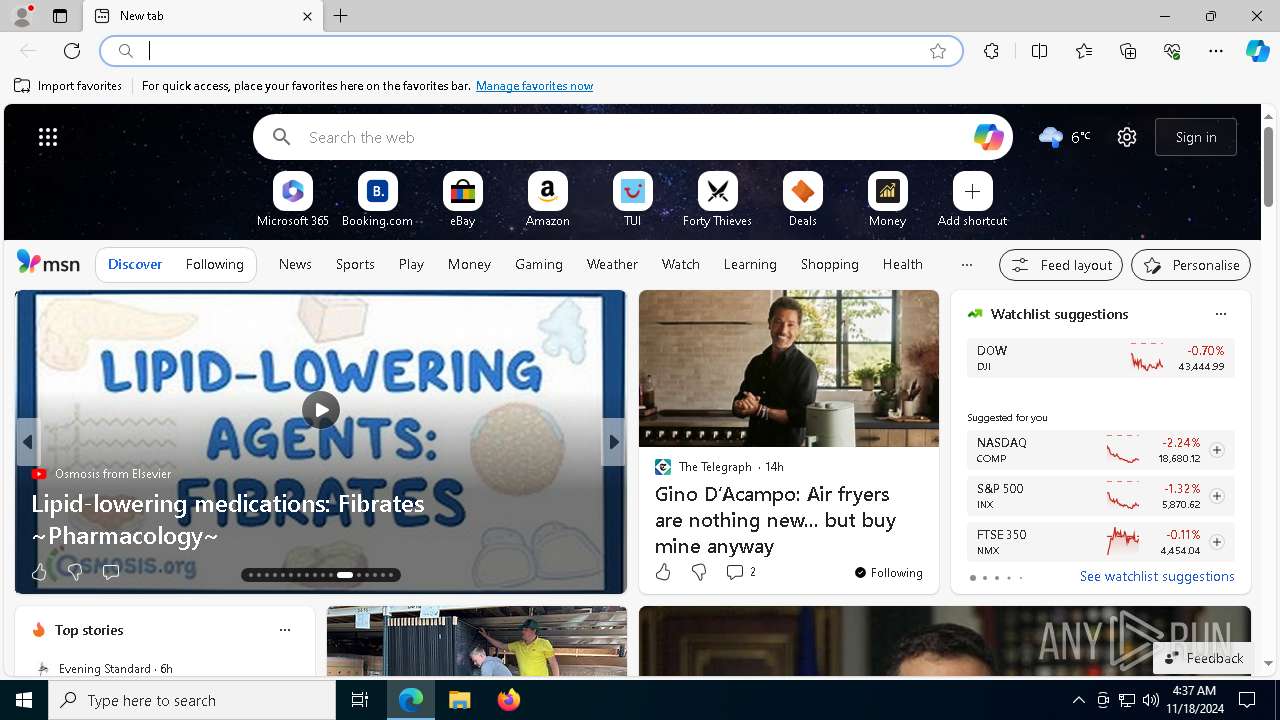Open the volume control in system tray

pyautogui.click(x=1150, y=700)
